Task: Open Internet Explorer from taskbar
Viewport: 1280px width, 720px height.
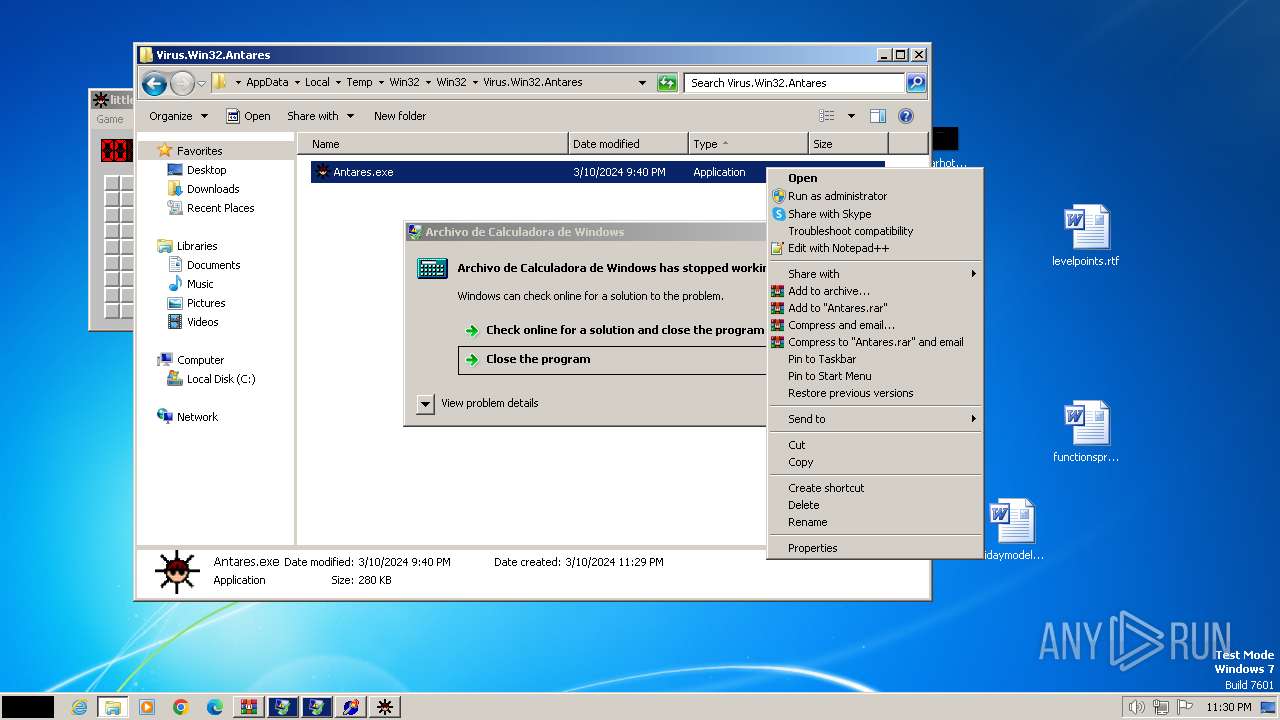Action: [79, 707]
